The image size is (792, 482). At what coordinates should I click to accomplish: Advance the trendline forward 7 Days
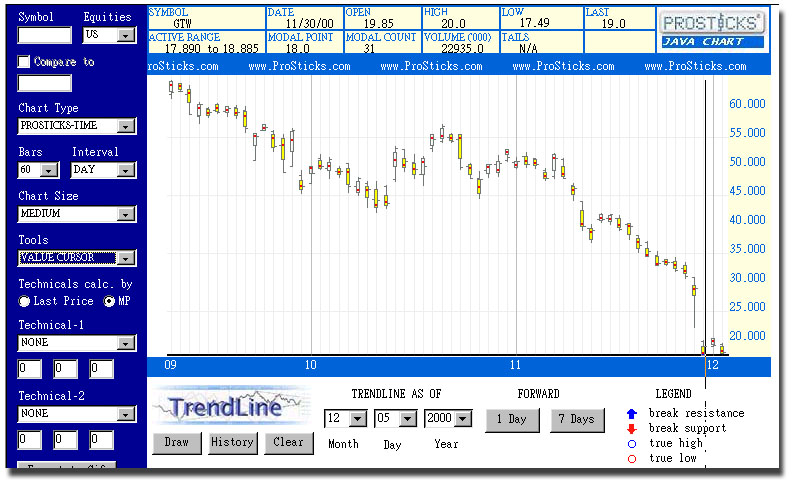[577, 419]
